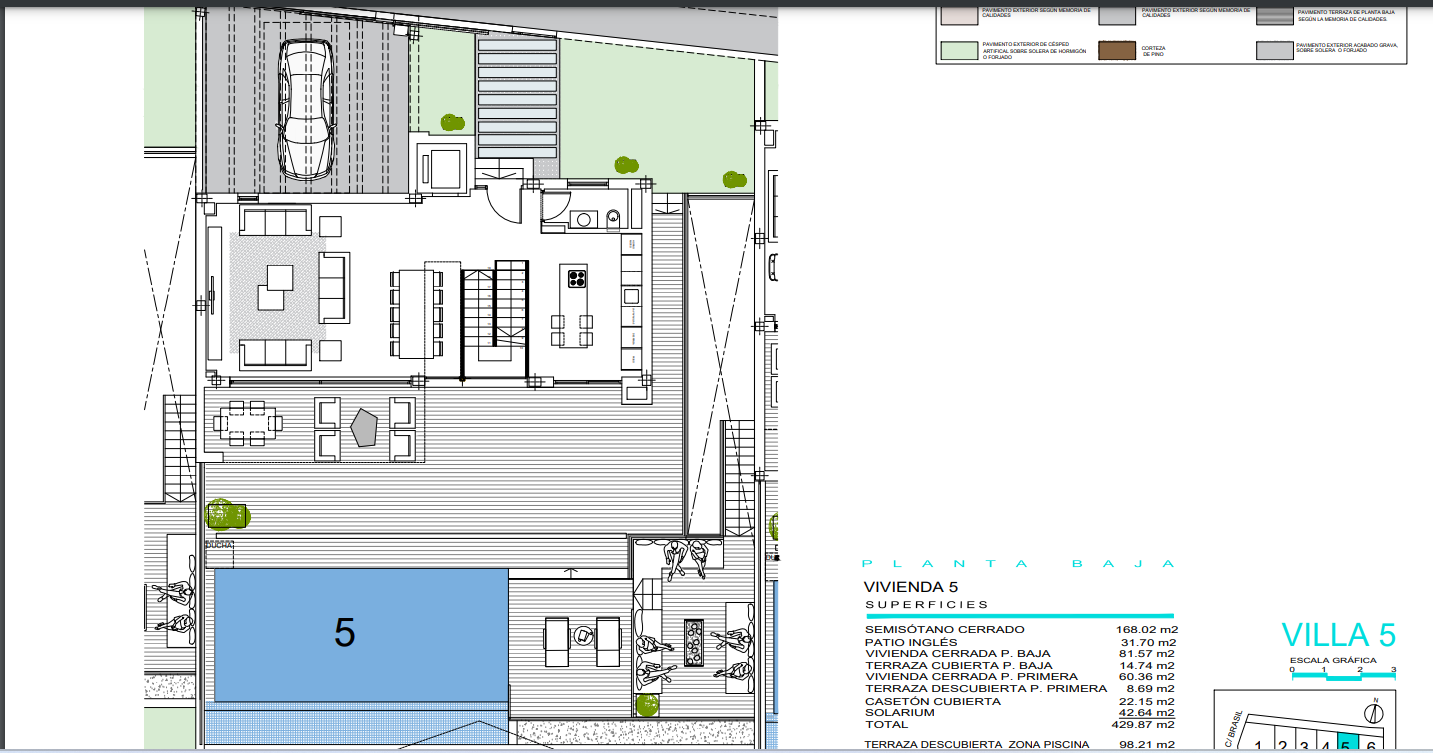Click the car symbol in the driveway

coord(305,109)
